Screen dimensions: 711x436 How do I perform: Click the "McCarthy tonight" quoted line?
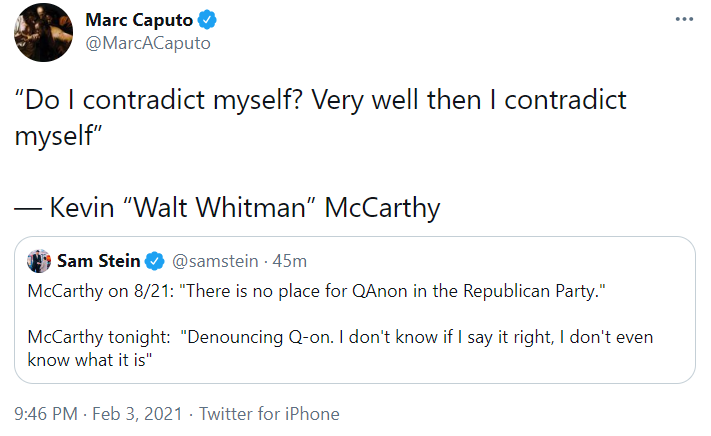pos(340,339)
